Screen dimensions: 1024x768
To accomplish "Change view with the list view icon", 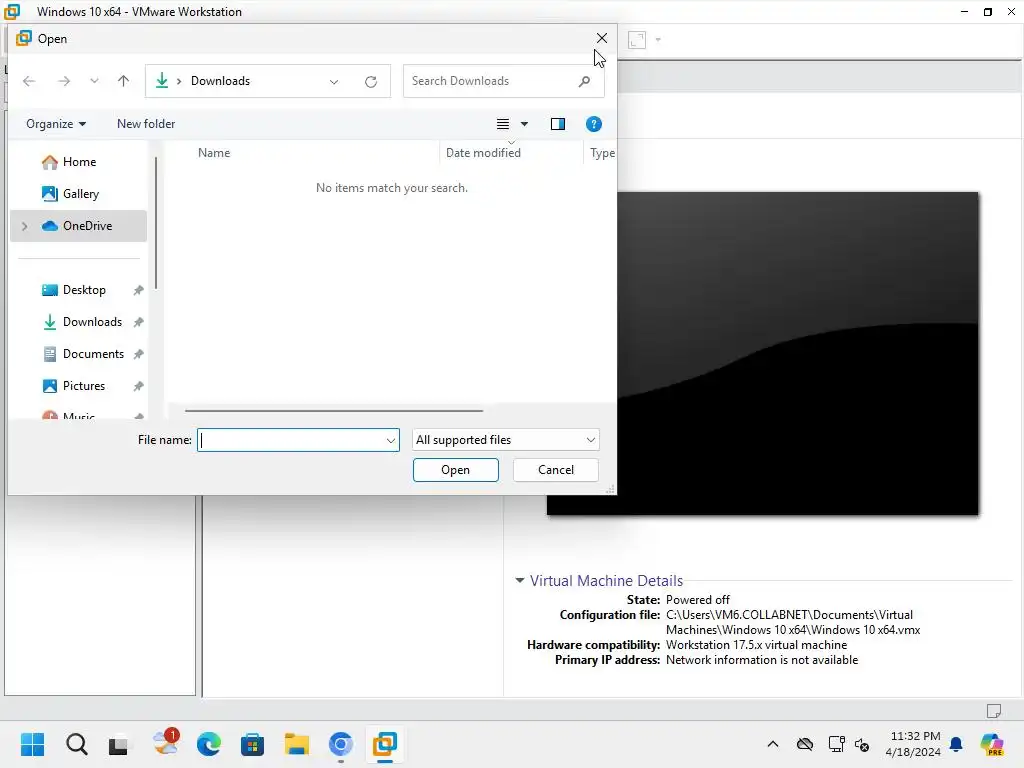I will click(503, 124).
